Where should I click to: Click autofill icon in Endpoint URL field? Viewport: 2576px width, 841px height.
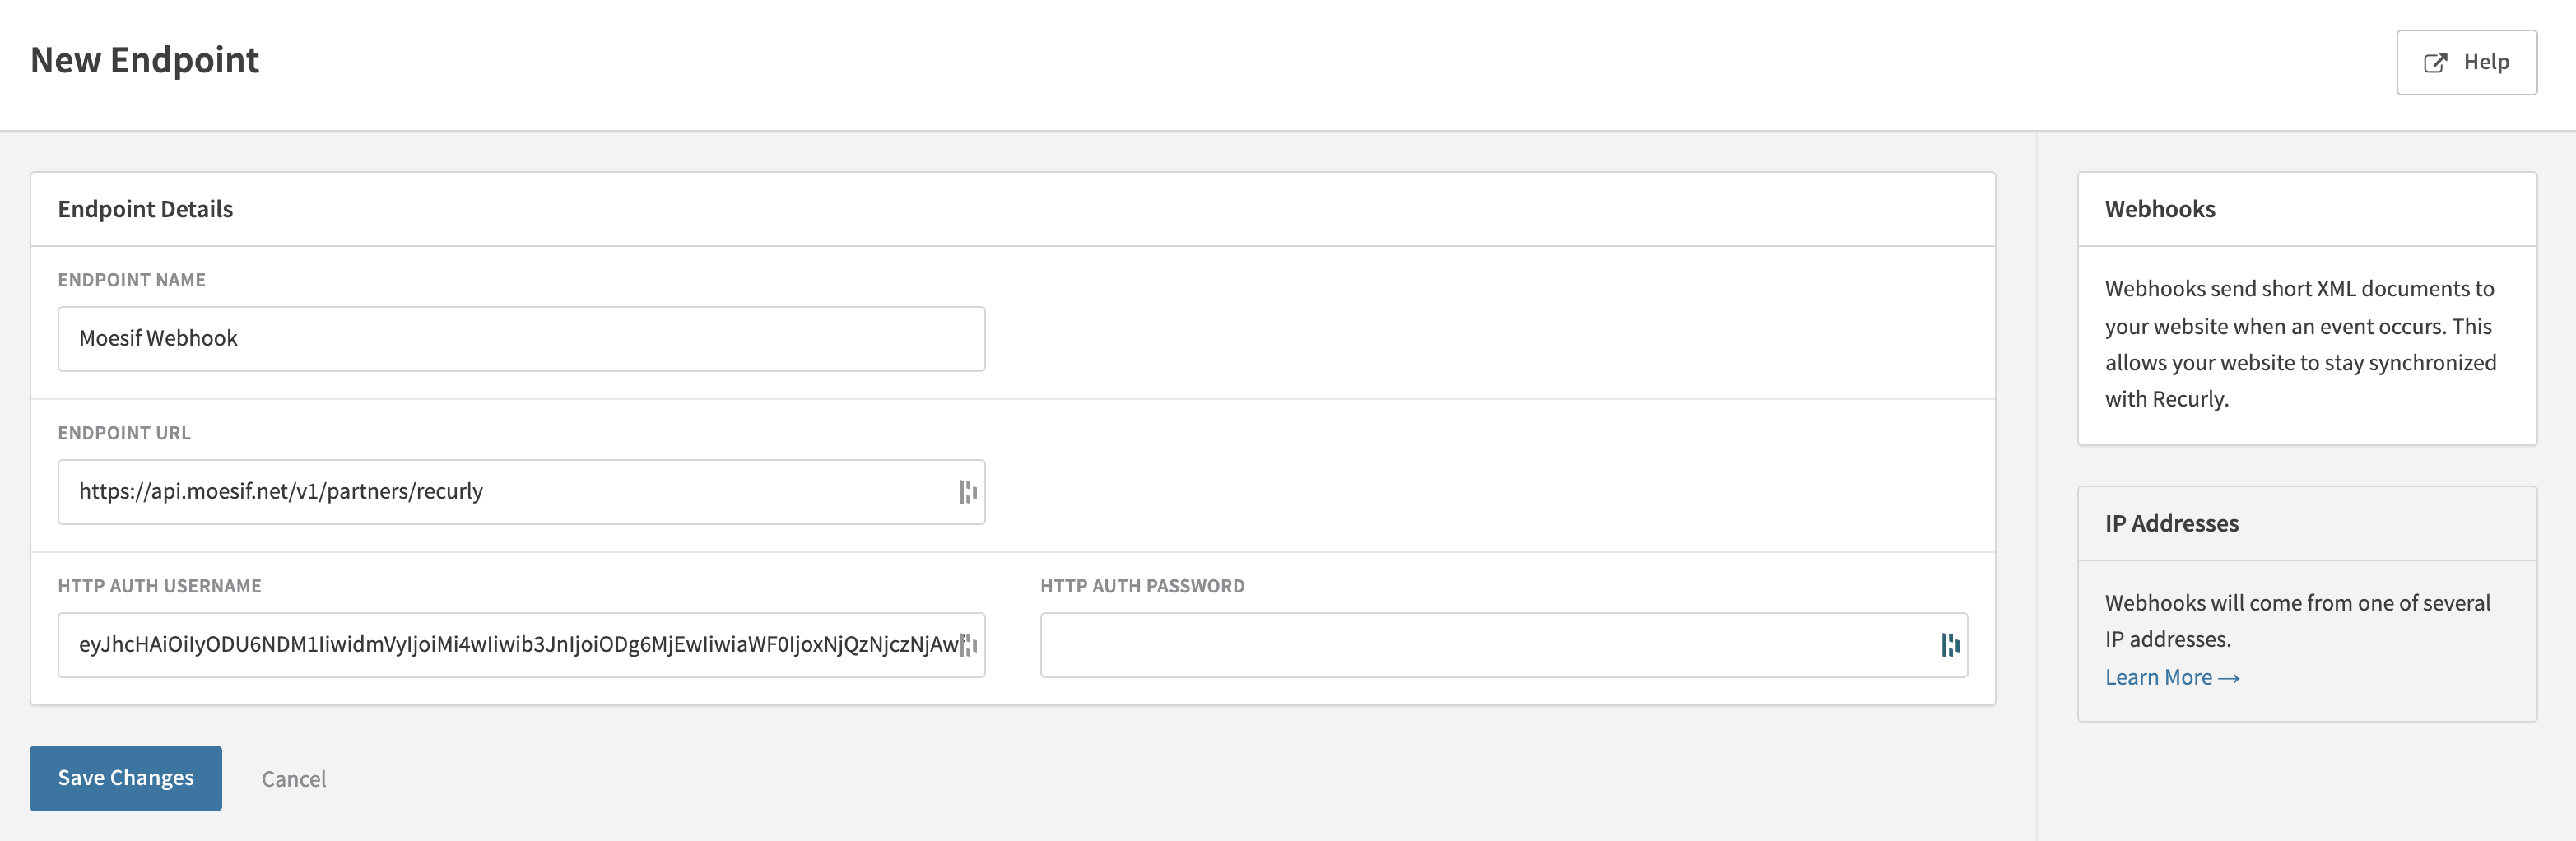tap(967, 492)
